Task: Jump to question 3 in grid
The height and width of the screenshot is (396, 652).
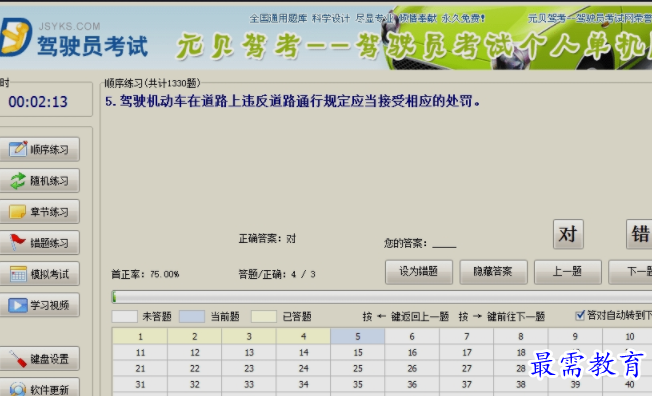Action: click(249, 337)
